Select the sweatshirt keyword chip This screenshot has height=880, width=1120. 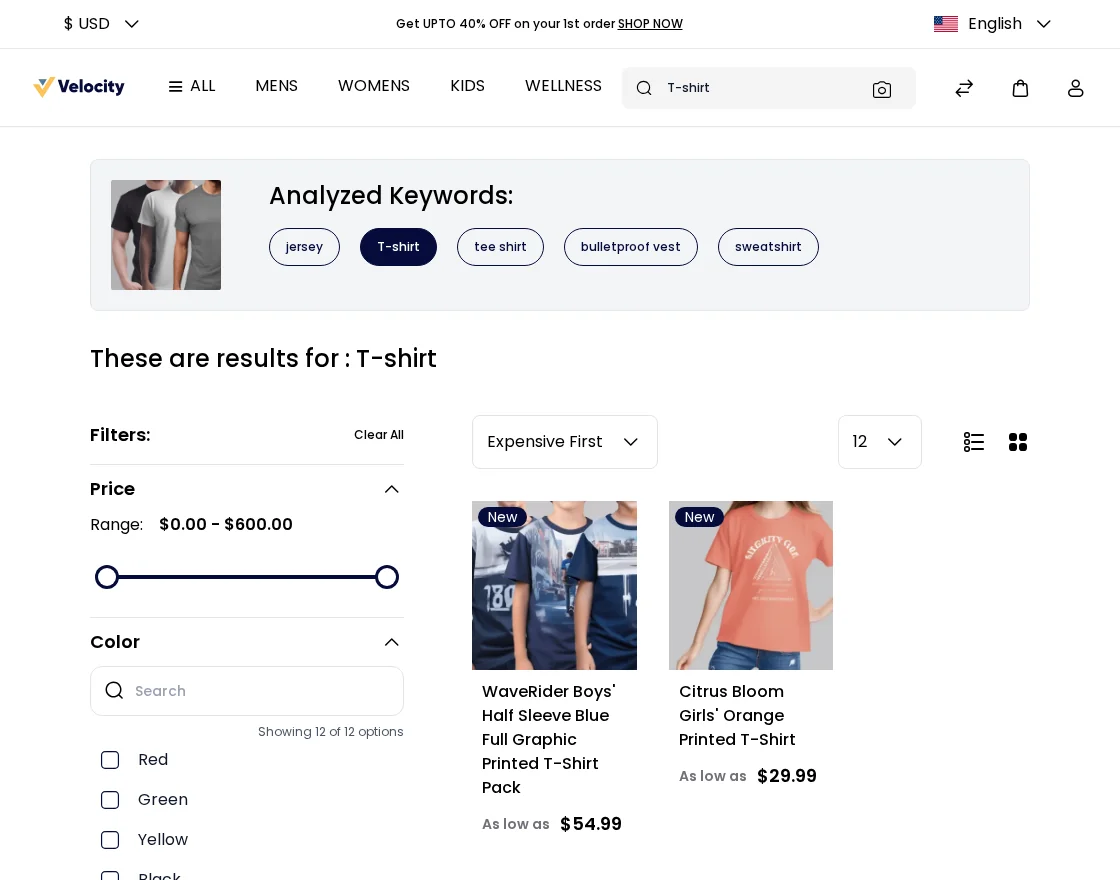(x=768, y=247)
